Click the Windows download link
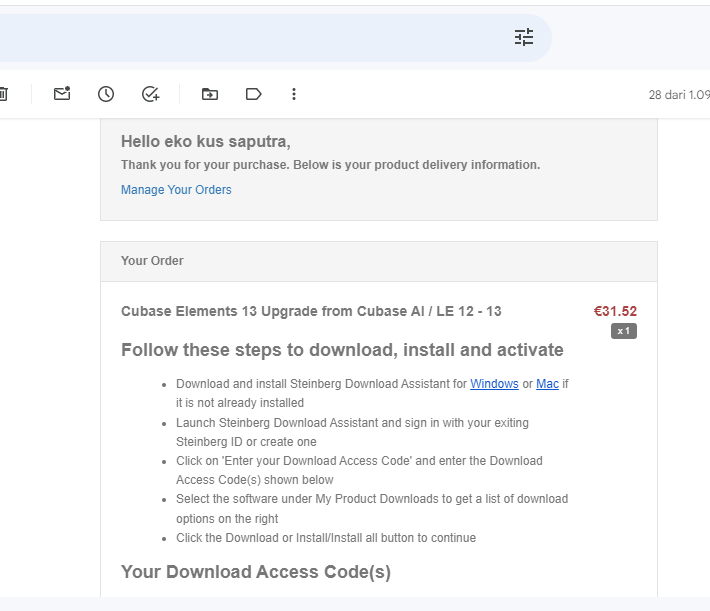This screenshot has width=710, height=611. point(494,384)
